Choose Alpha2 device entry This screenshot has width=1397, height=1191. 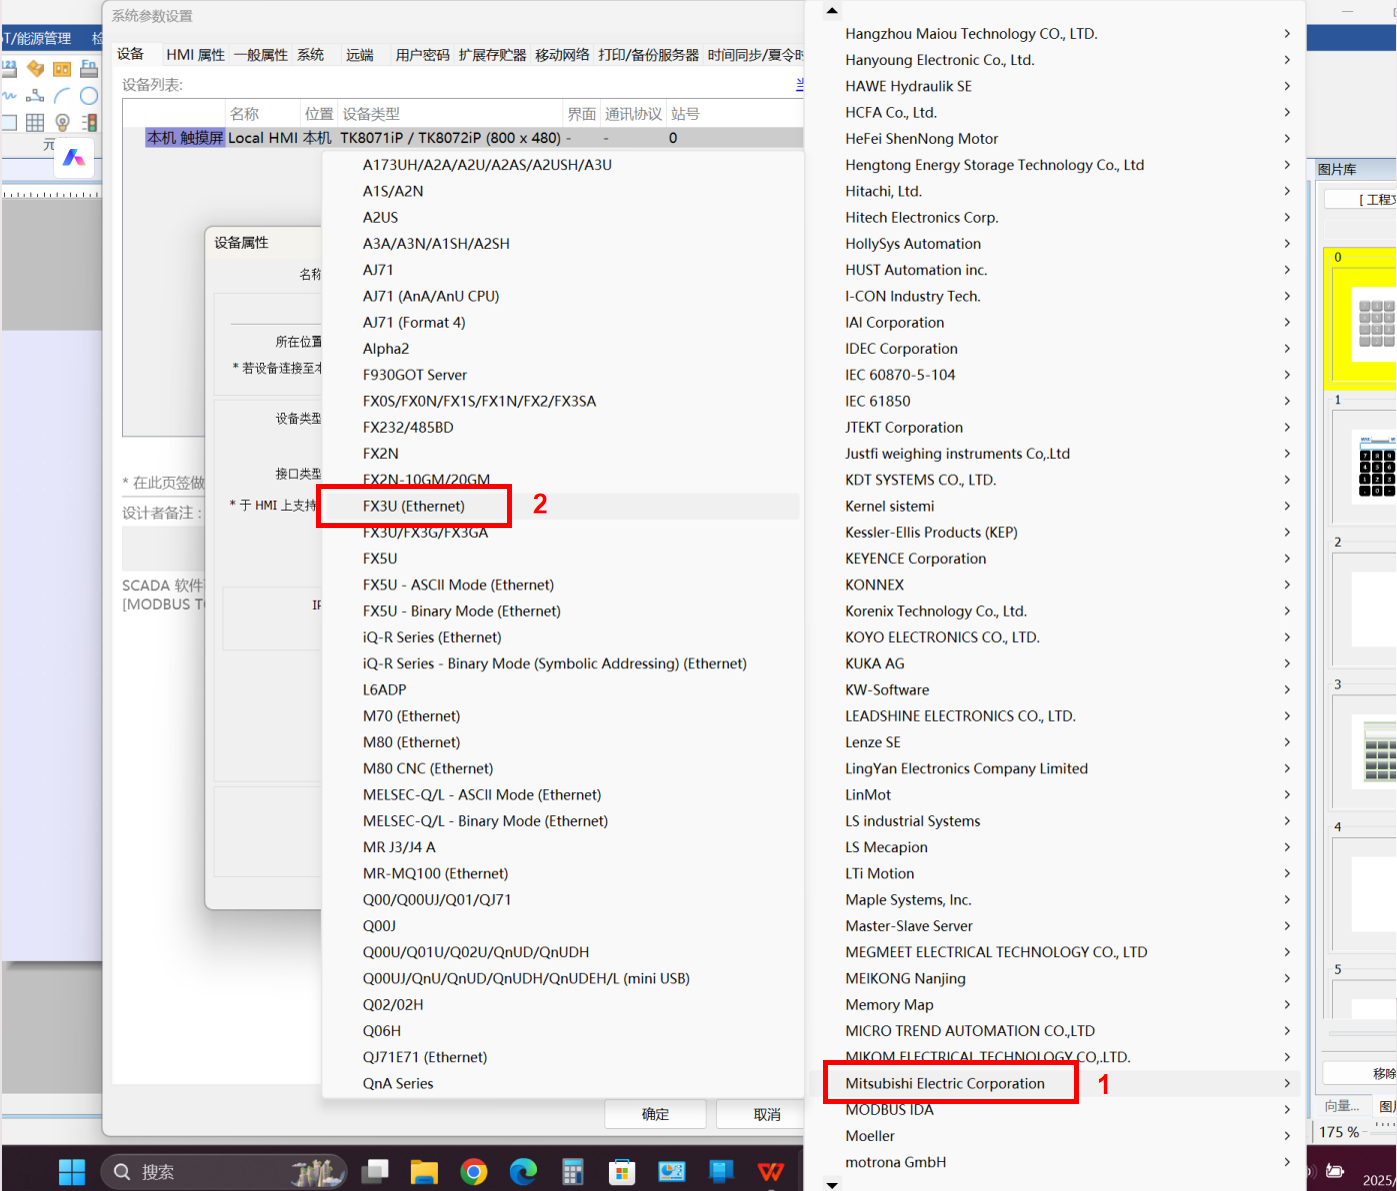(562, 349)
